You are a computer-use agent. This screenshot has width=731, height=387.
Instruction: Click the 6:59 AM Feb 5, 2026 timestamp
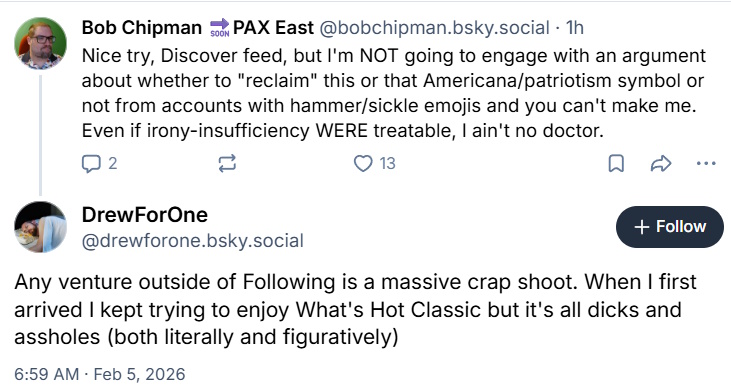100,374
